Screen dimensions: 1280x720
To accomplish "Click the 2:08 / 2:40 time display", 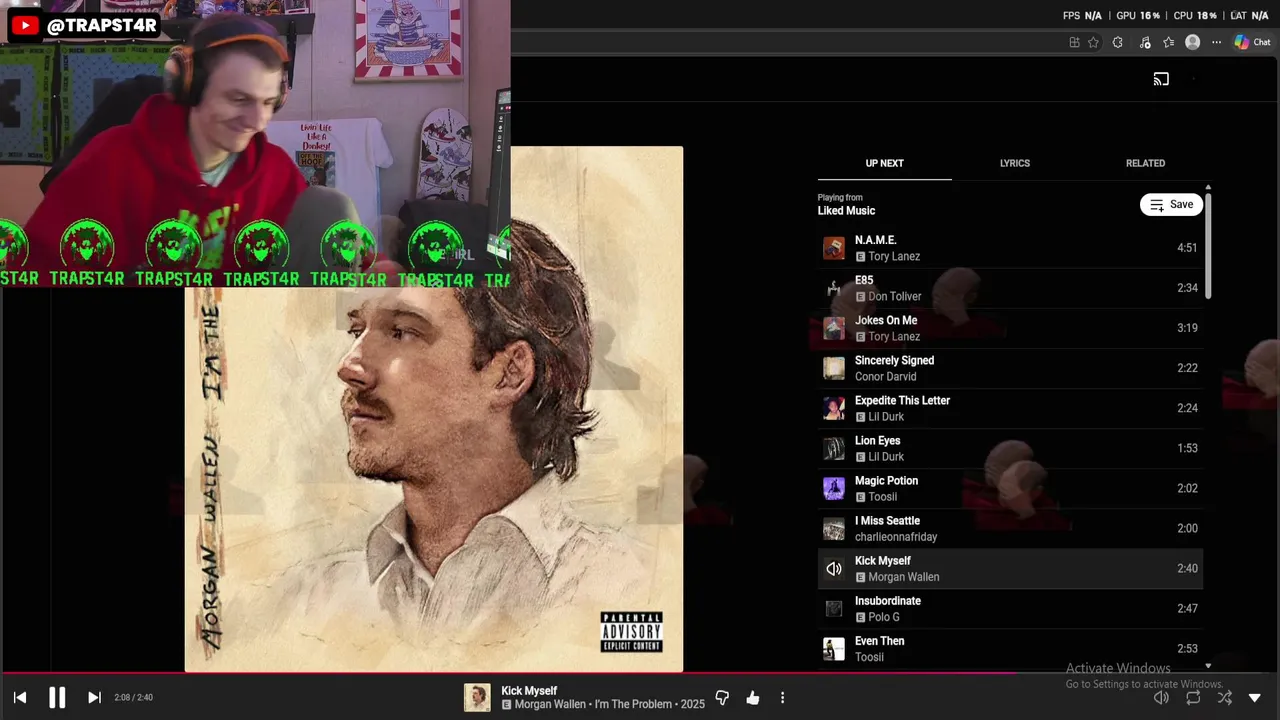I will pos(133,698).
